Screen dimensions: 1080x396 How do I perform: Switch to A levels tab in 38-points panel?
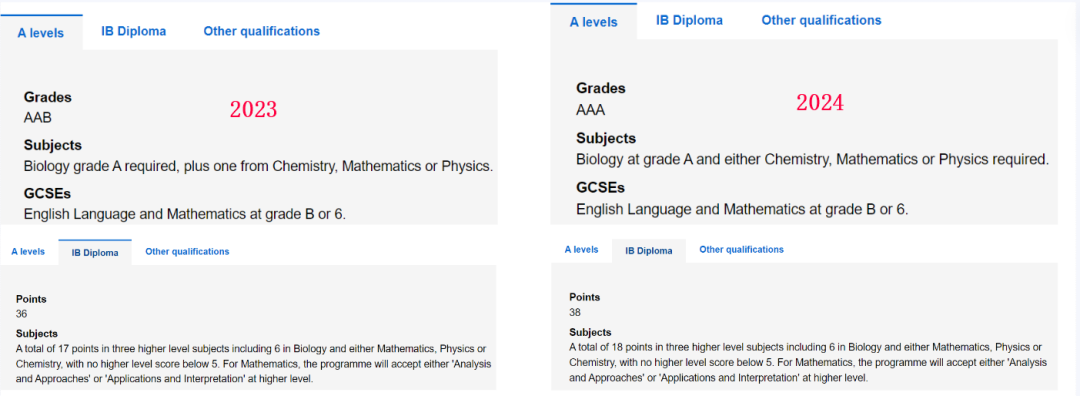pyautogui.click(x=581, y=249)
